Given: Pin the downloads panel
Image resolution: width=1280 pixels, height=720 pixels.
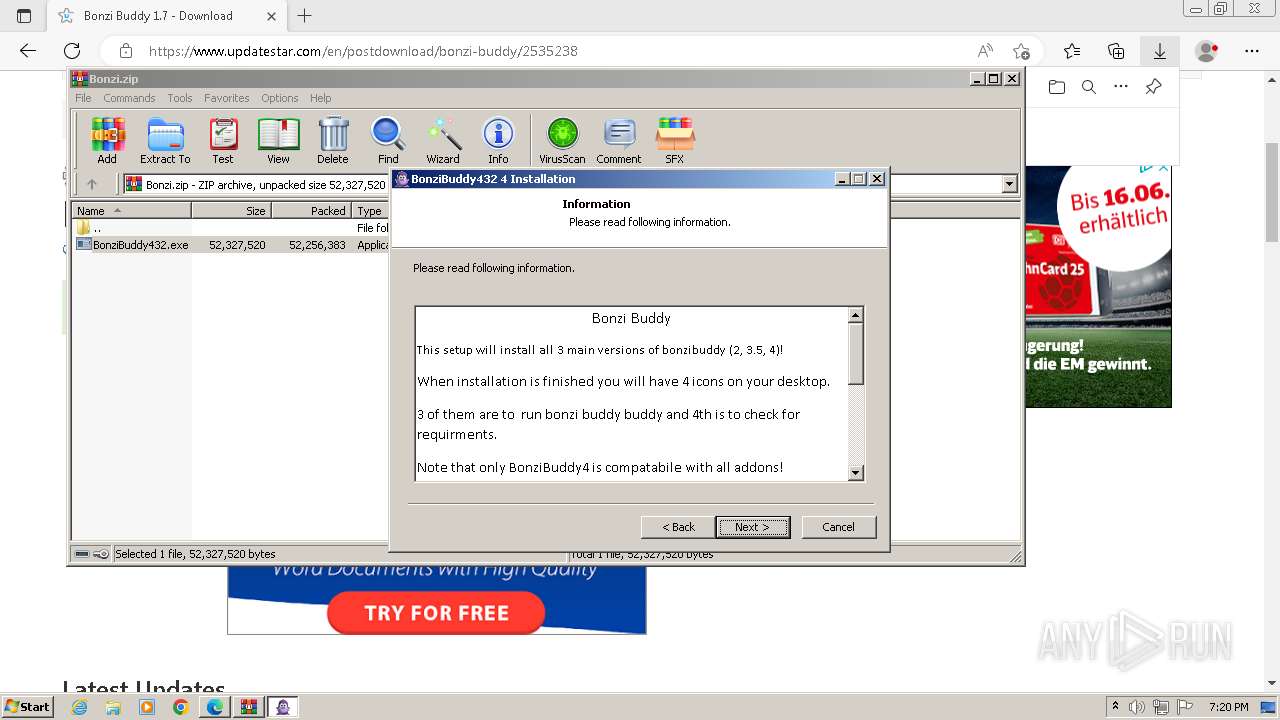Looking at the screenshot, I should coord(1153,87).
